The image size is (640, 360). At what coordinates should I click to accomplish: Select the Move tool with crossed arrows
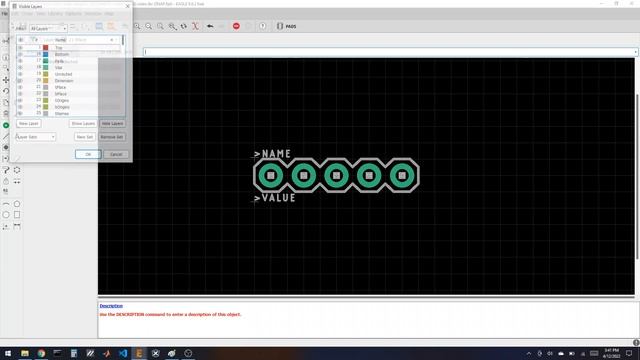6,80
